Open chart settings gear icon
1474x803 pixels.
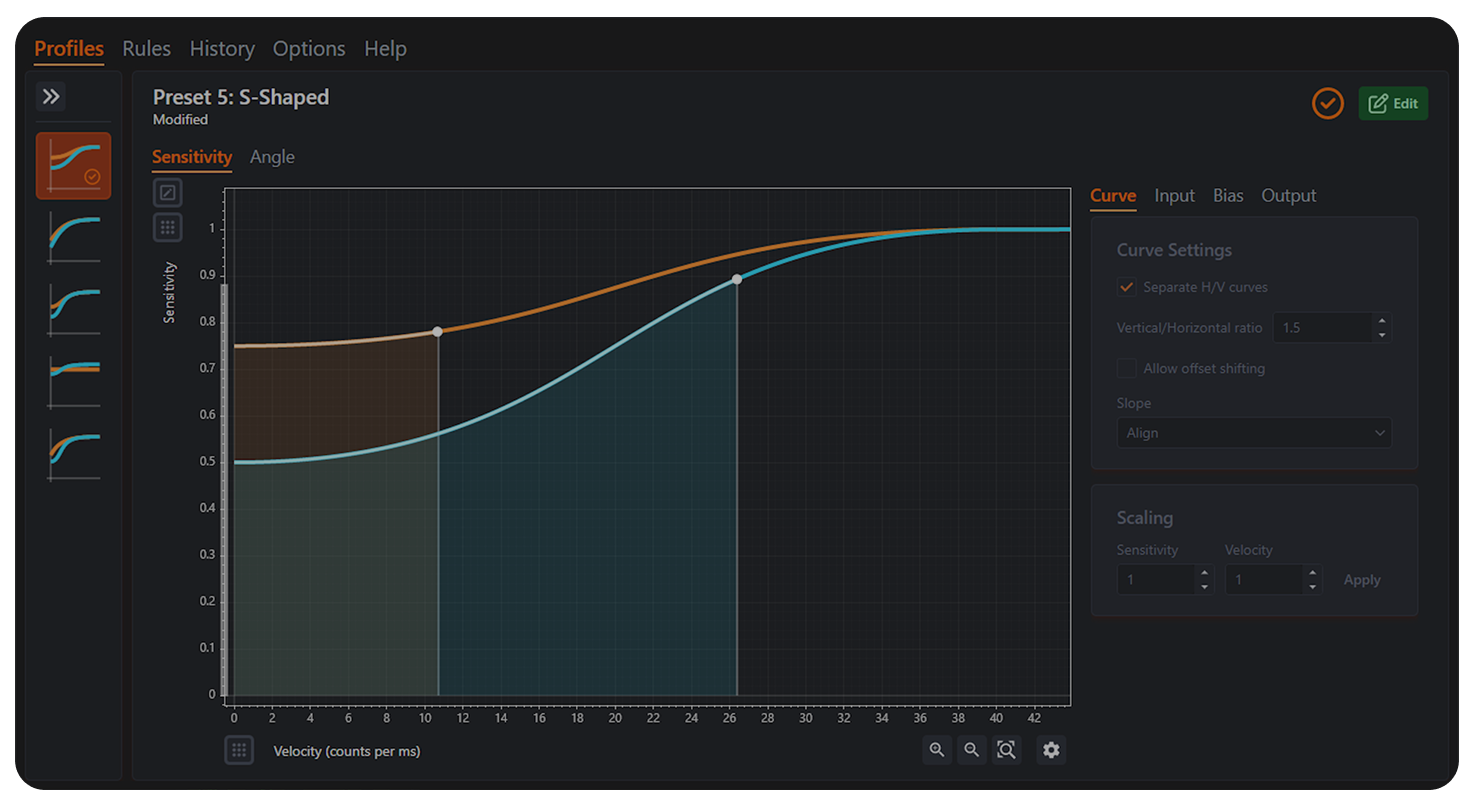(1050, 750)
